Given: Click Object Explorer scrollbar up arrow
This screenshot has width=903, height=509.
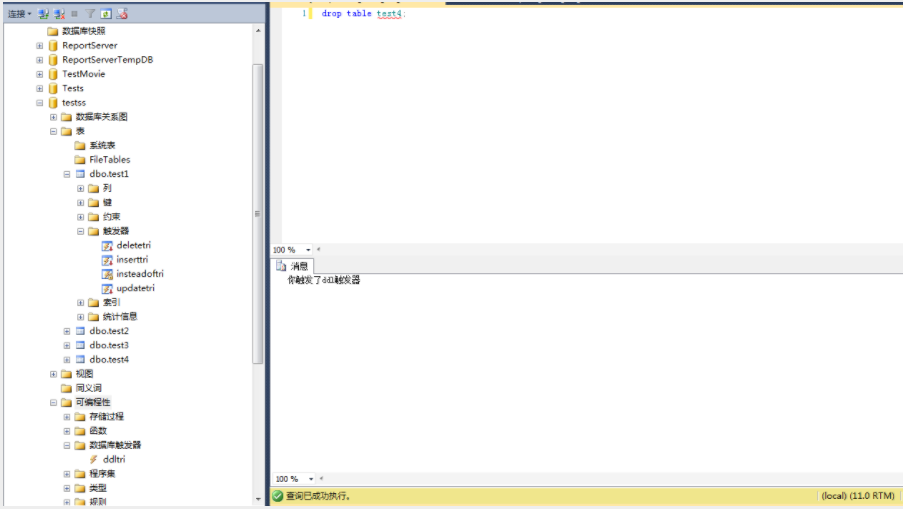Looking at the screenshot, I should click(258, 31).
